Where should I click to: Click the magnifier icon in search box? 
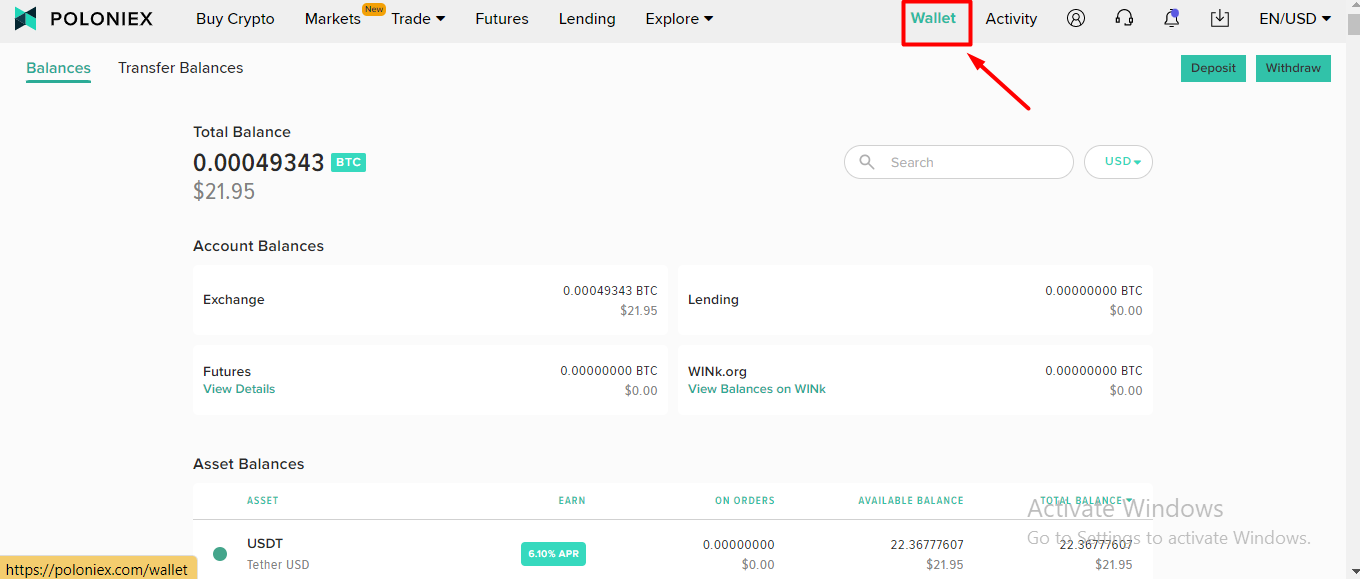[x=867, y=162]
